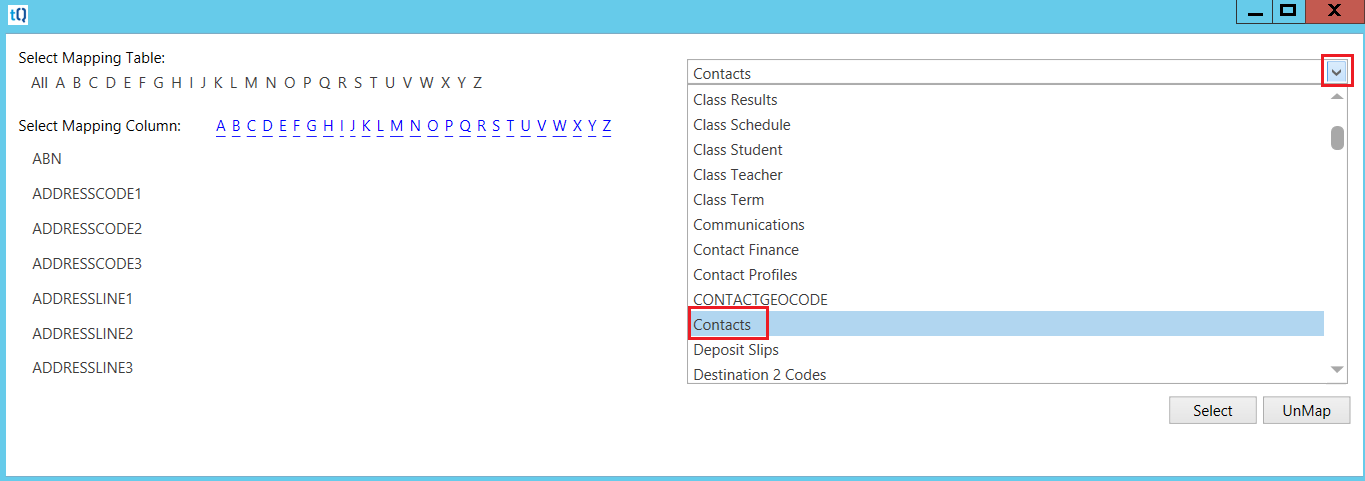Jump to mapping columns starting with R

482,126
